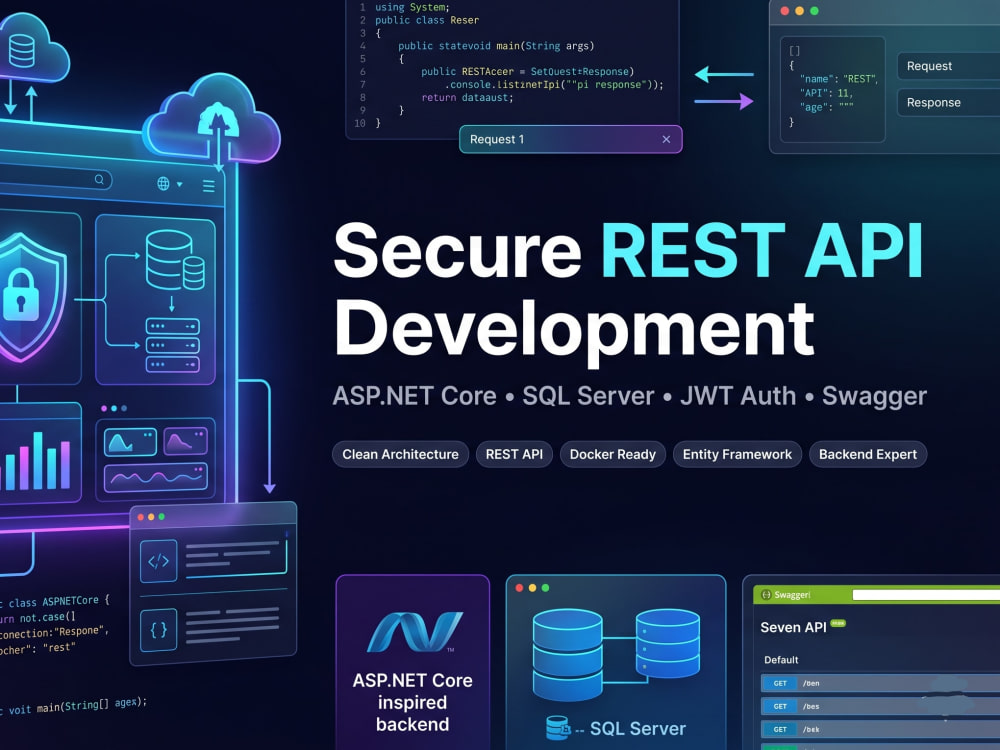Click the SQL Server database cluster graphic
1000x750 pixels.
(616, 654)
